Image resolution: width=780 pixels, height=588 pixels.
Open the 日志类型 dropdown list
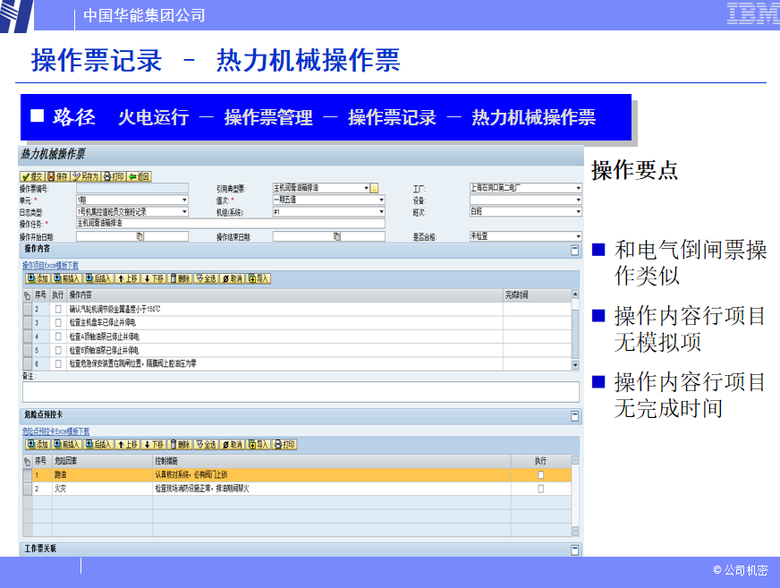coord(184,212)
